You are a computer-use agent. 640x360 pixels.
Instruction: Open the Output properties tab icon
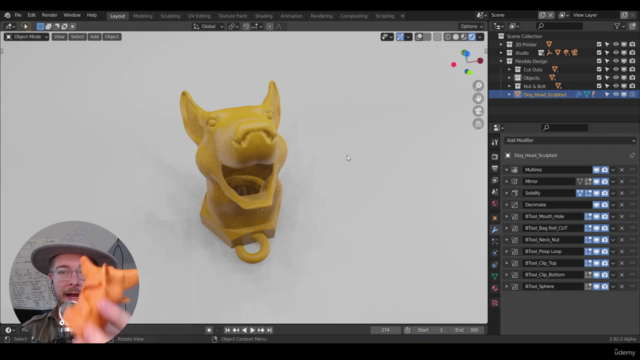(495, 169)
